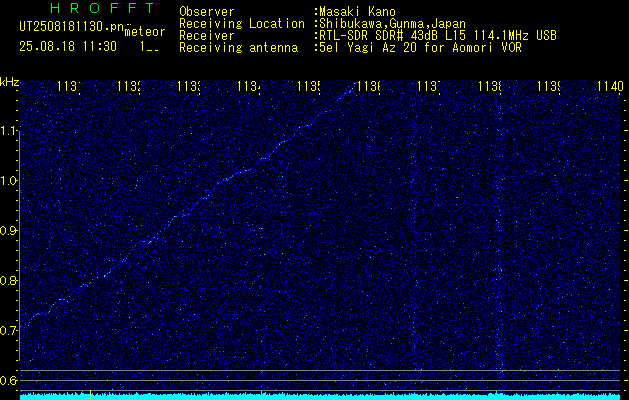629x400 pixels.
Task: Click the yellow marker on cyan strip
Action: tap(91, 395)
